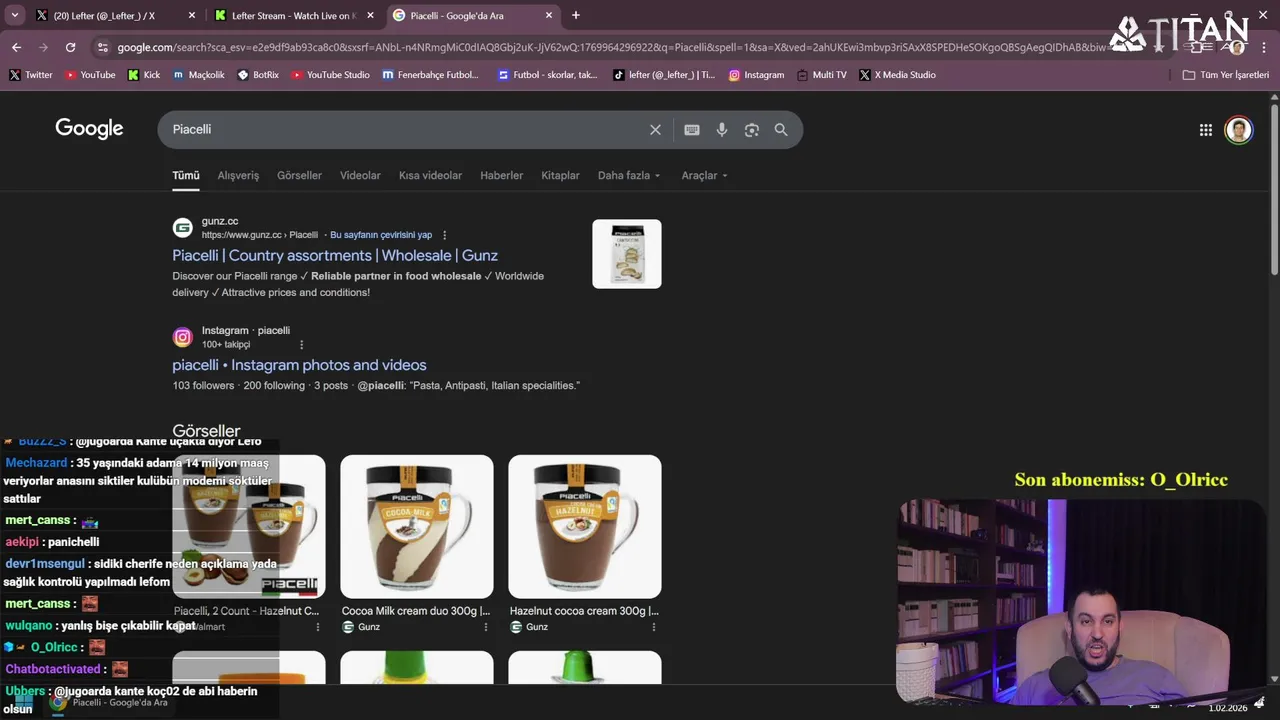Open the on-screen keyboard icon
This screenshot has height=720, width=1280.
(x=691, y=129)
